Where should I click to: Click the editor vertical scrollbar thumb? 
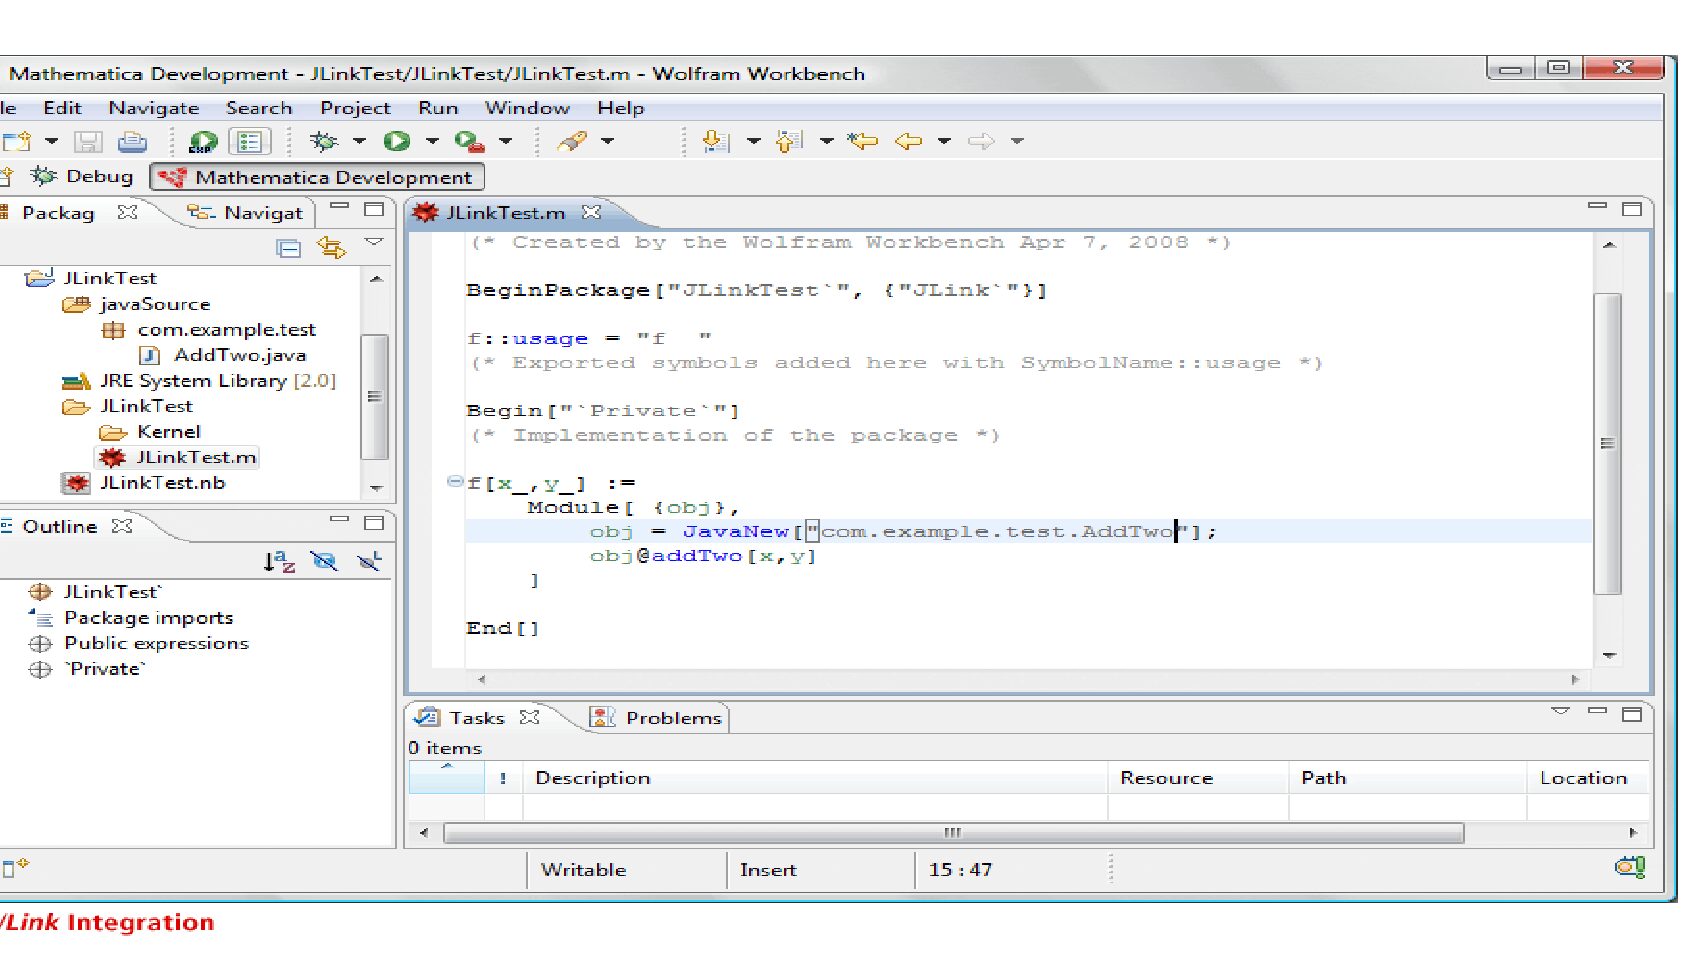[1607, 443]
